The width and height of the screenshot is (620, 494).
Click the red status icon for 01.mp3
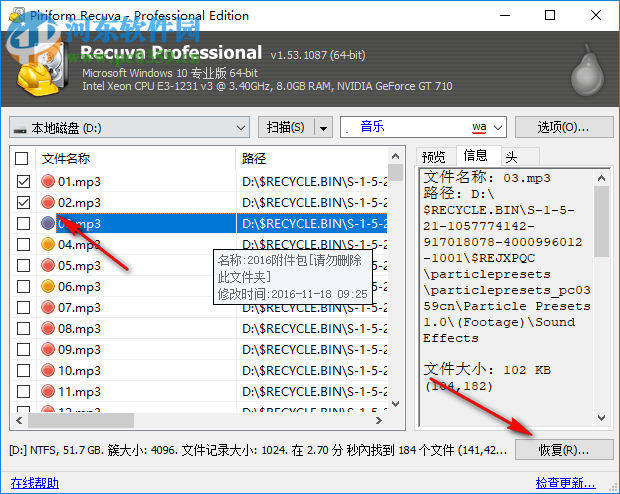click(x=48, y=182)
